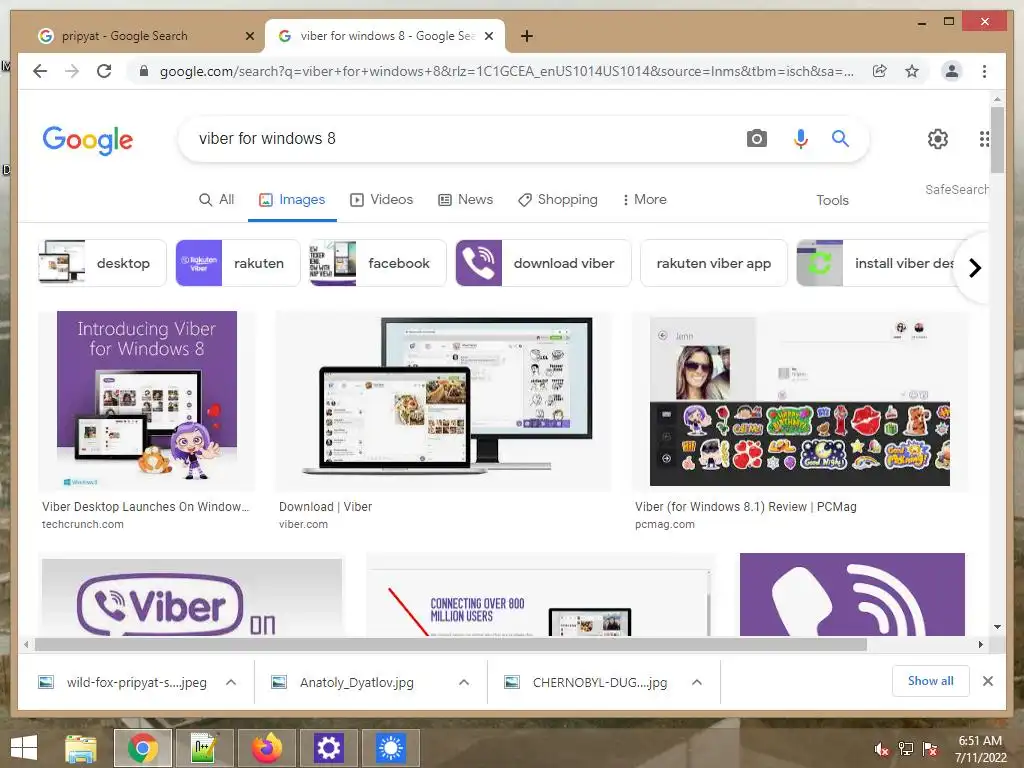Click the blue magnifier search button

(x=840, y=138)
